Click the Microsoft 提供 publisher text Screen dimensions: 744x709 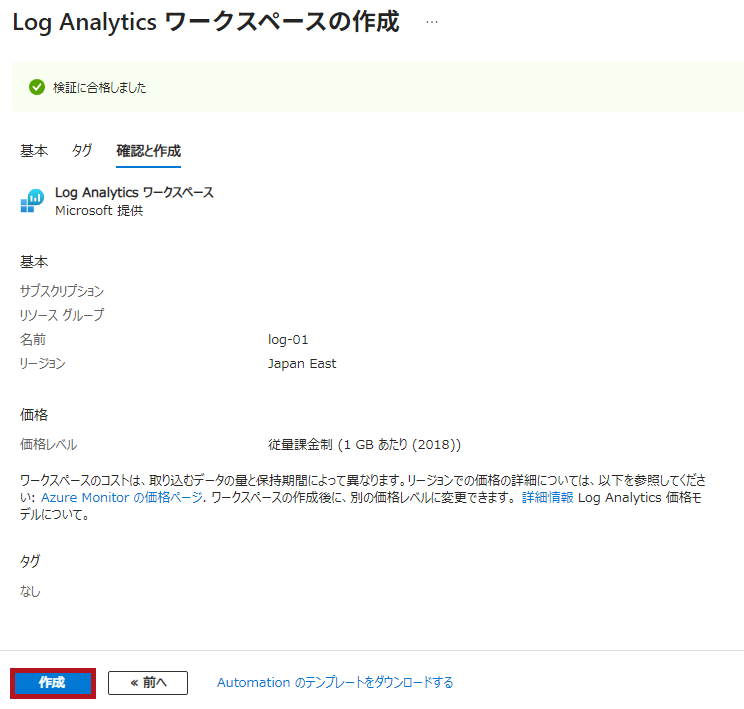99,211
